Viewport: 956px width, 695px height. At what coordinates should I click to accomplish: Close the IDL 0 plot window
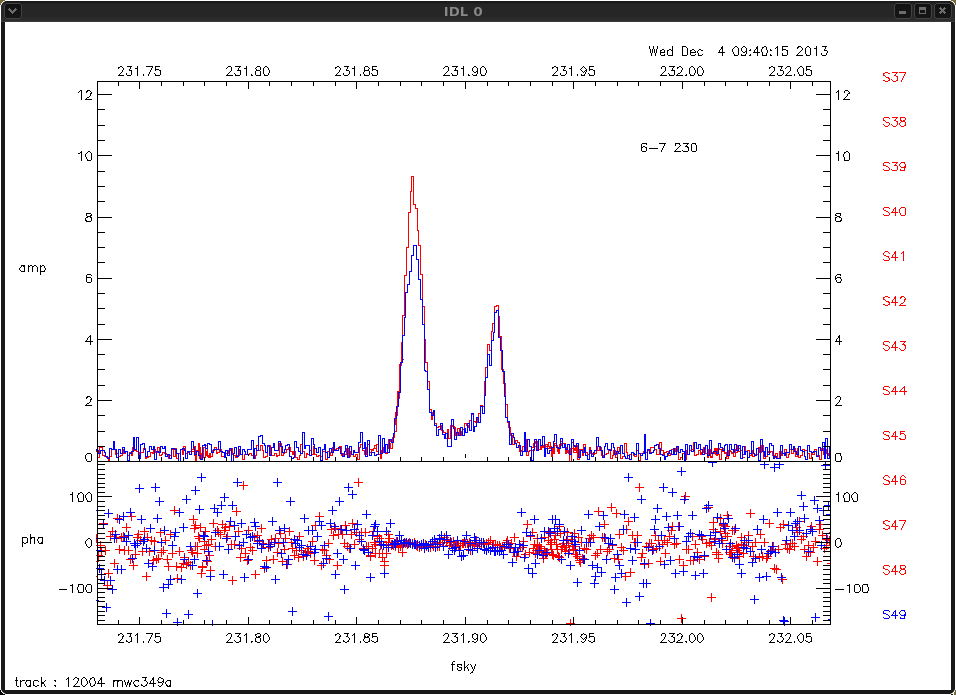pyautogui.click(x=942, y=11)
